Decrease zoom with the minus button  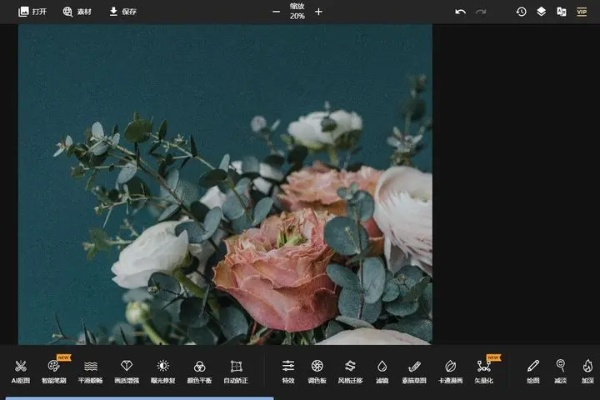tap(276, 12)
